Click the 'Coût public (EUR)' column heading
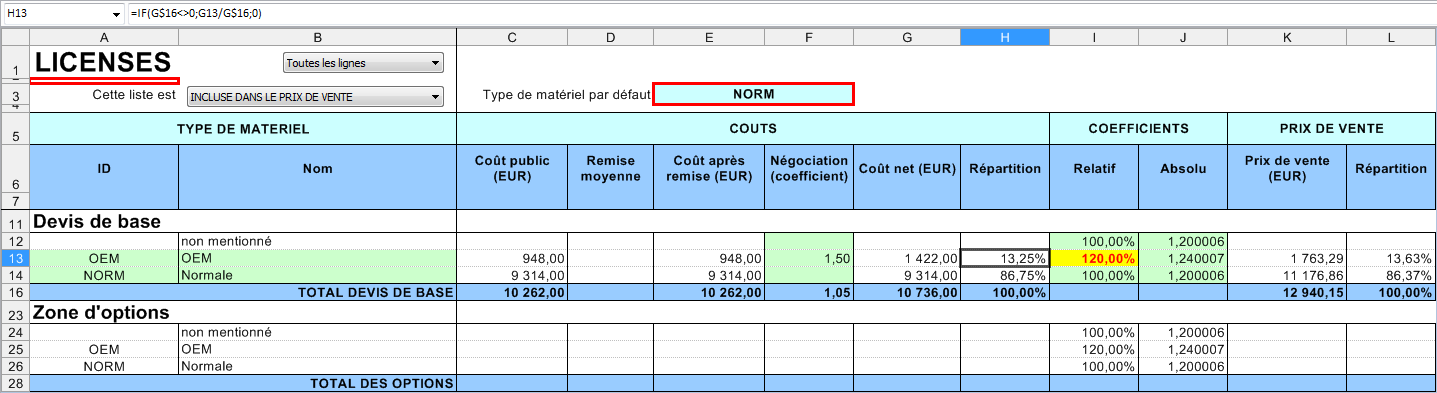This screenshot has width=1437, height=393. coord(512,169)
